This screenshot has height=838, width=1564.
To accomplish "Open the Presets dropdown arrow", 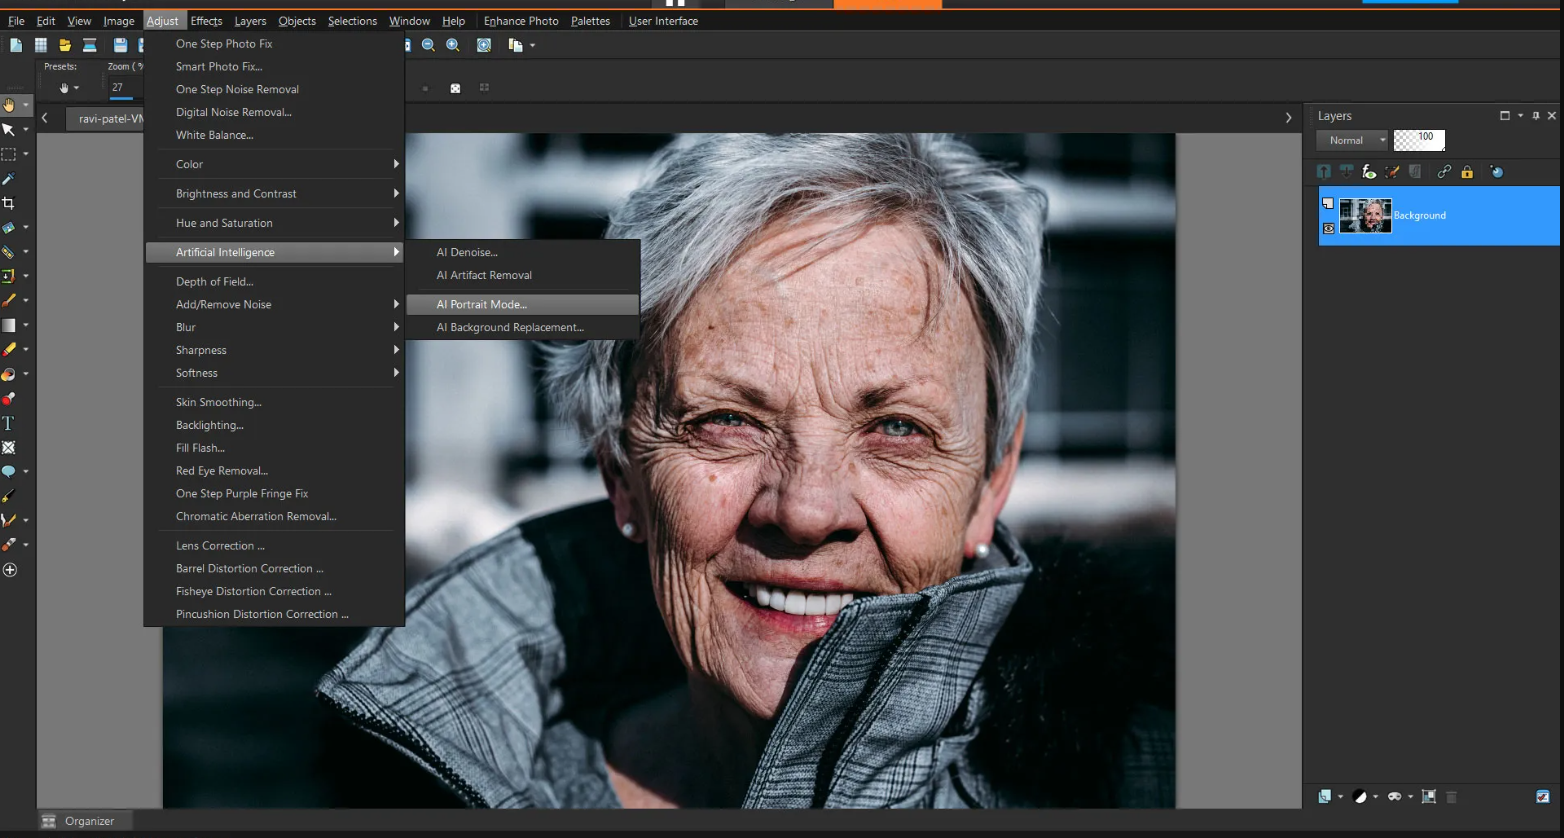I will coord(76,88).
